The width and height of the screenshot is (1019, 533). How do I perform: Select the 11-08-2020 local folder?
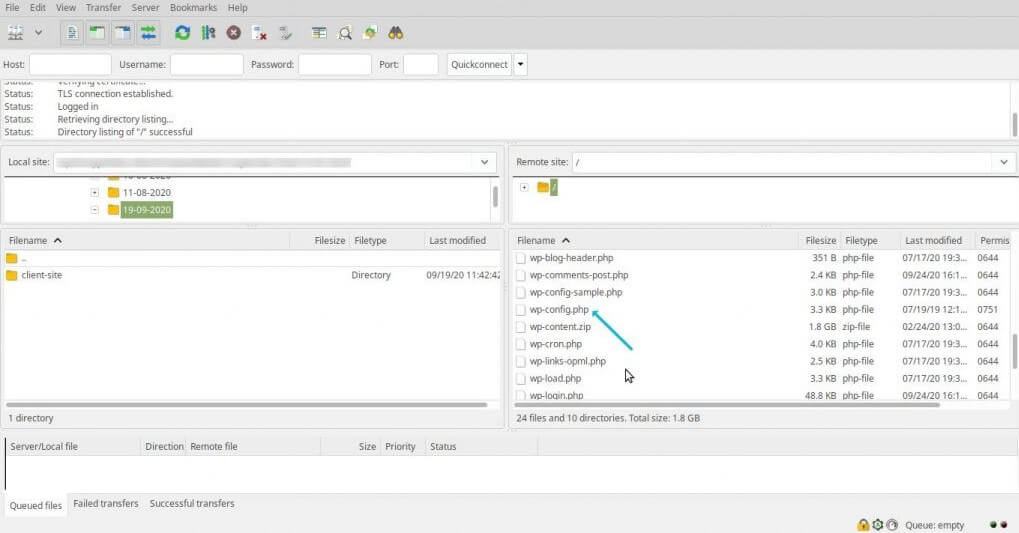click(146, 192)
